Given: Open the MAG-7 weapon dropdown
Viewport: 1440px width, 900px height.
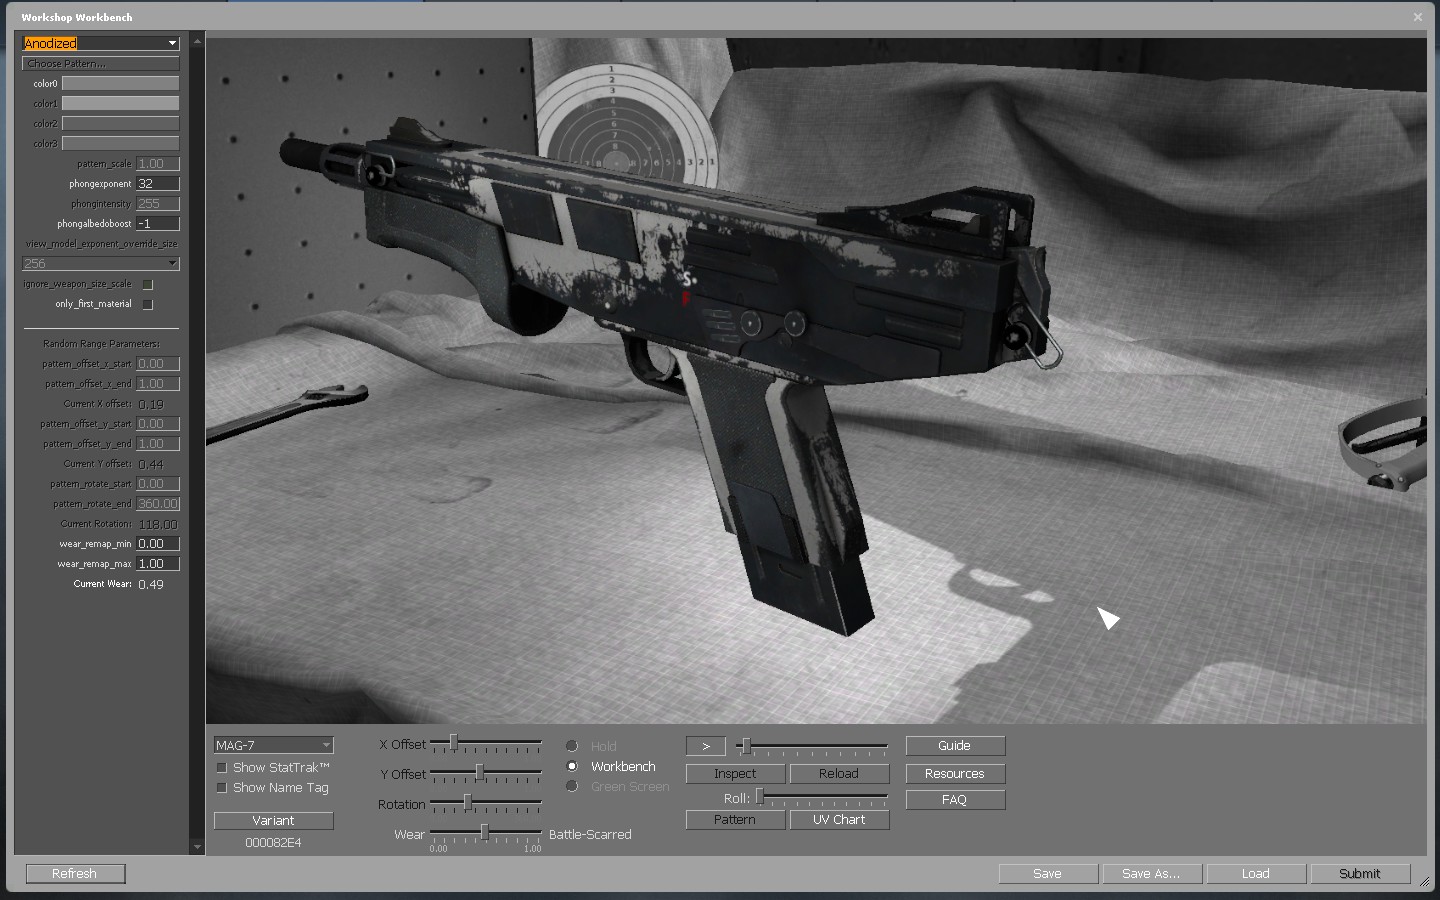Looking at the screenshot, I should 273,745.
